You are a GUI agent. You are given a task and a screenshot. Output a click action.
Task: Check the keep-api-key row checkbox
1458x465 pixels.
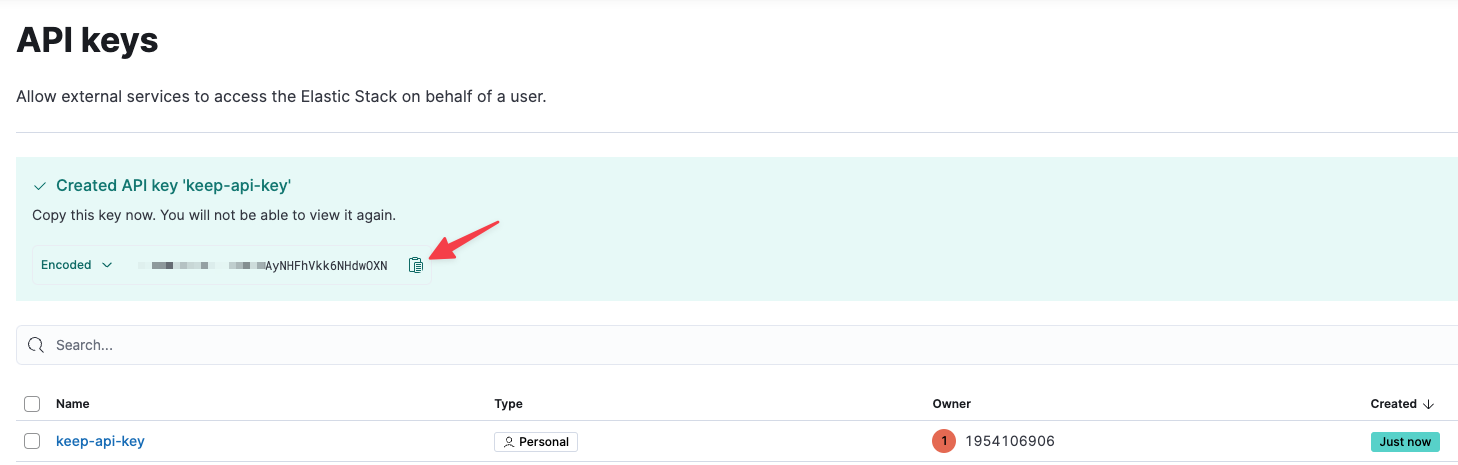click(32, 441)
